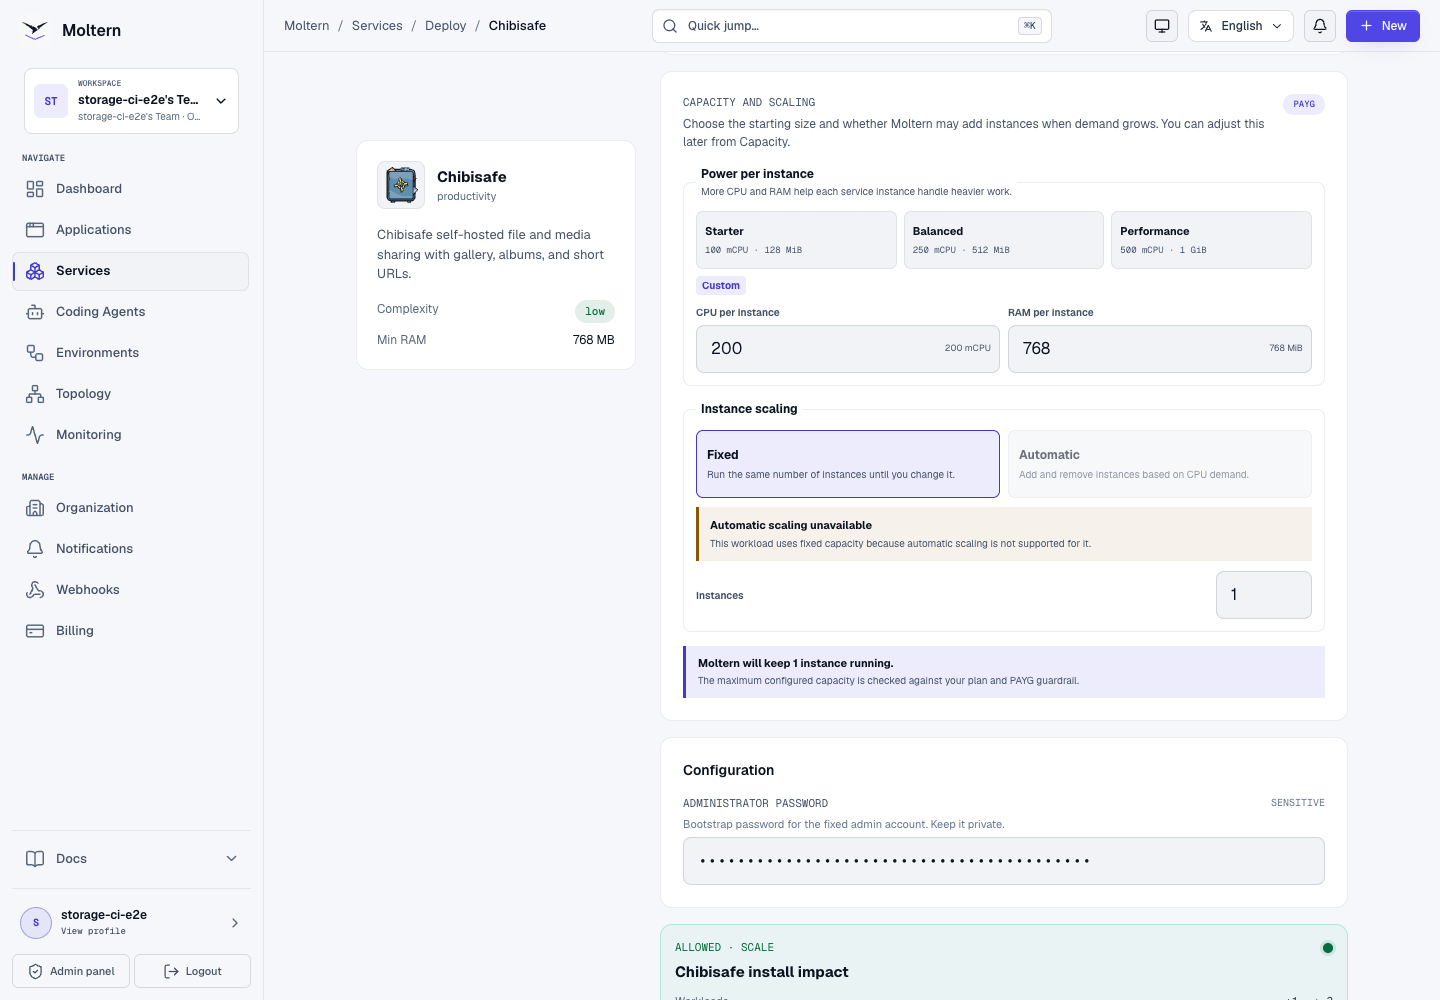The image size is (1440, 1000).
Task: Select Automatic instance scaling
Action: click(x=1160, y=464)
